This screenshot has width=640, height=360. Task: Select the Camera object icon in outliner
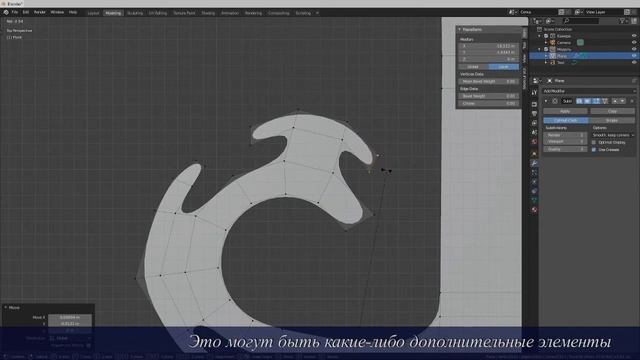(552, 42)
